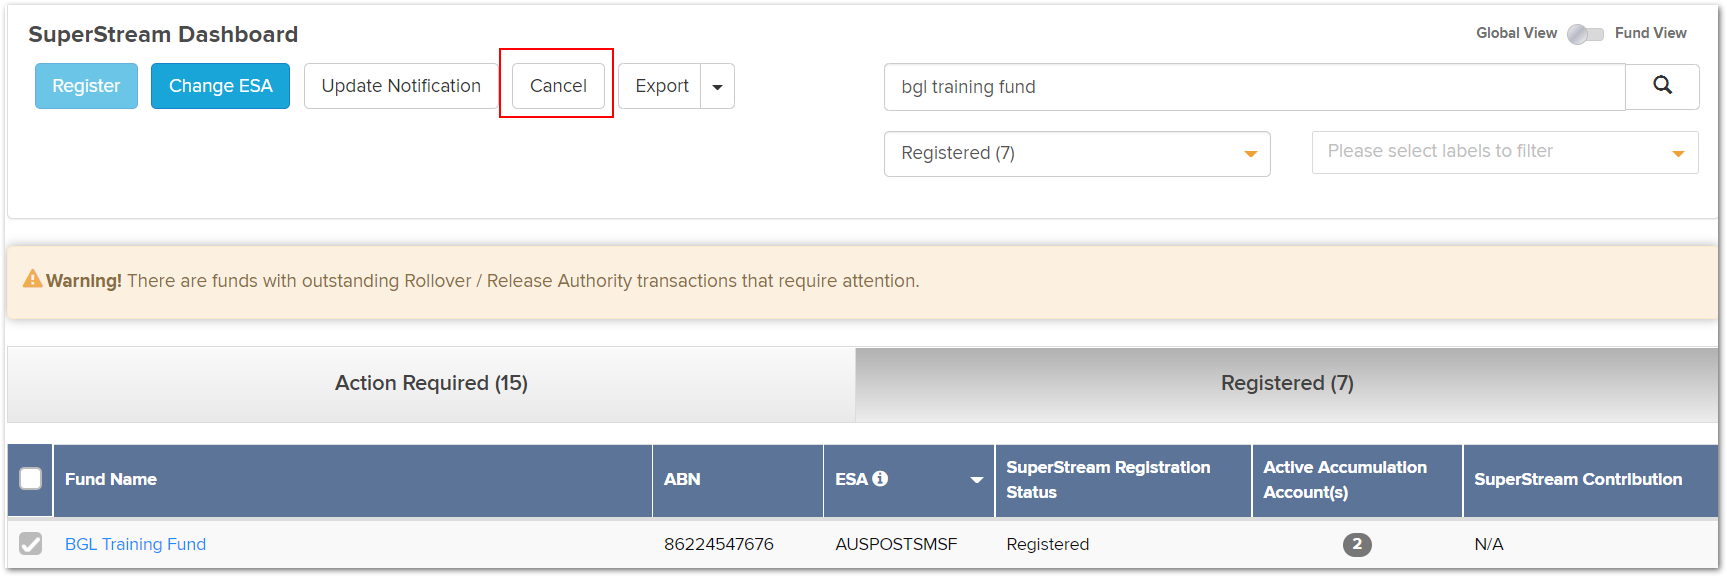Click the dropdown arrow on Registered (7) filter
The height and width of the screenshot is (577, 1727).
1250,153
